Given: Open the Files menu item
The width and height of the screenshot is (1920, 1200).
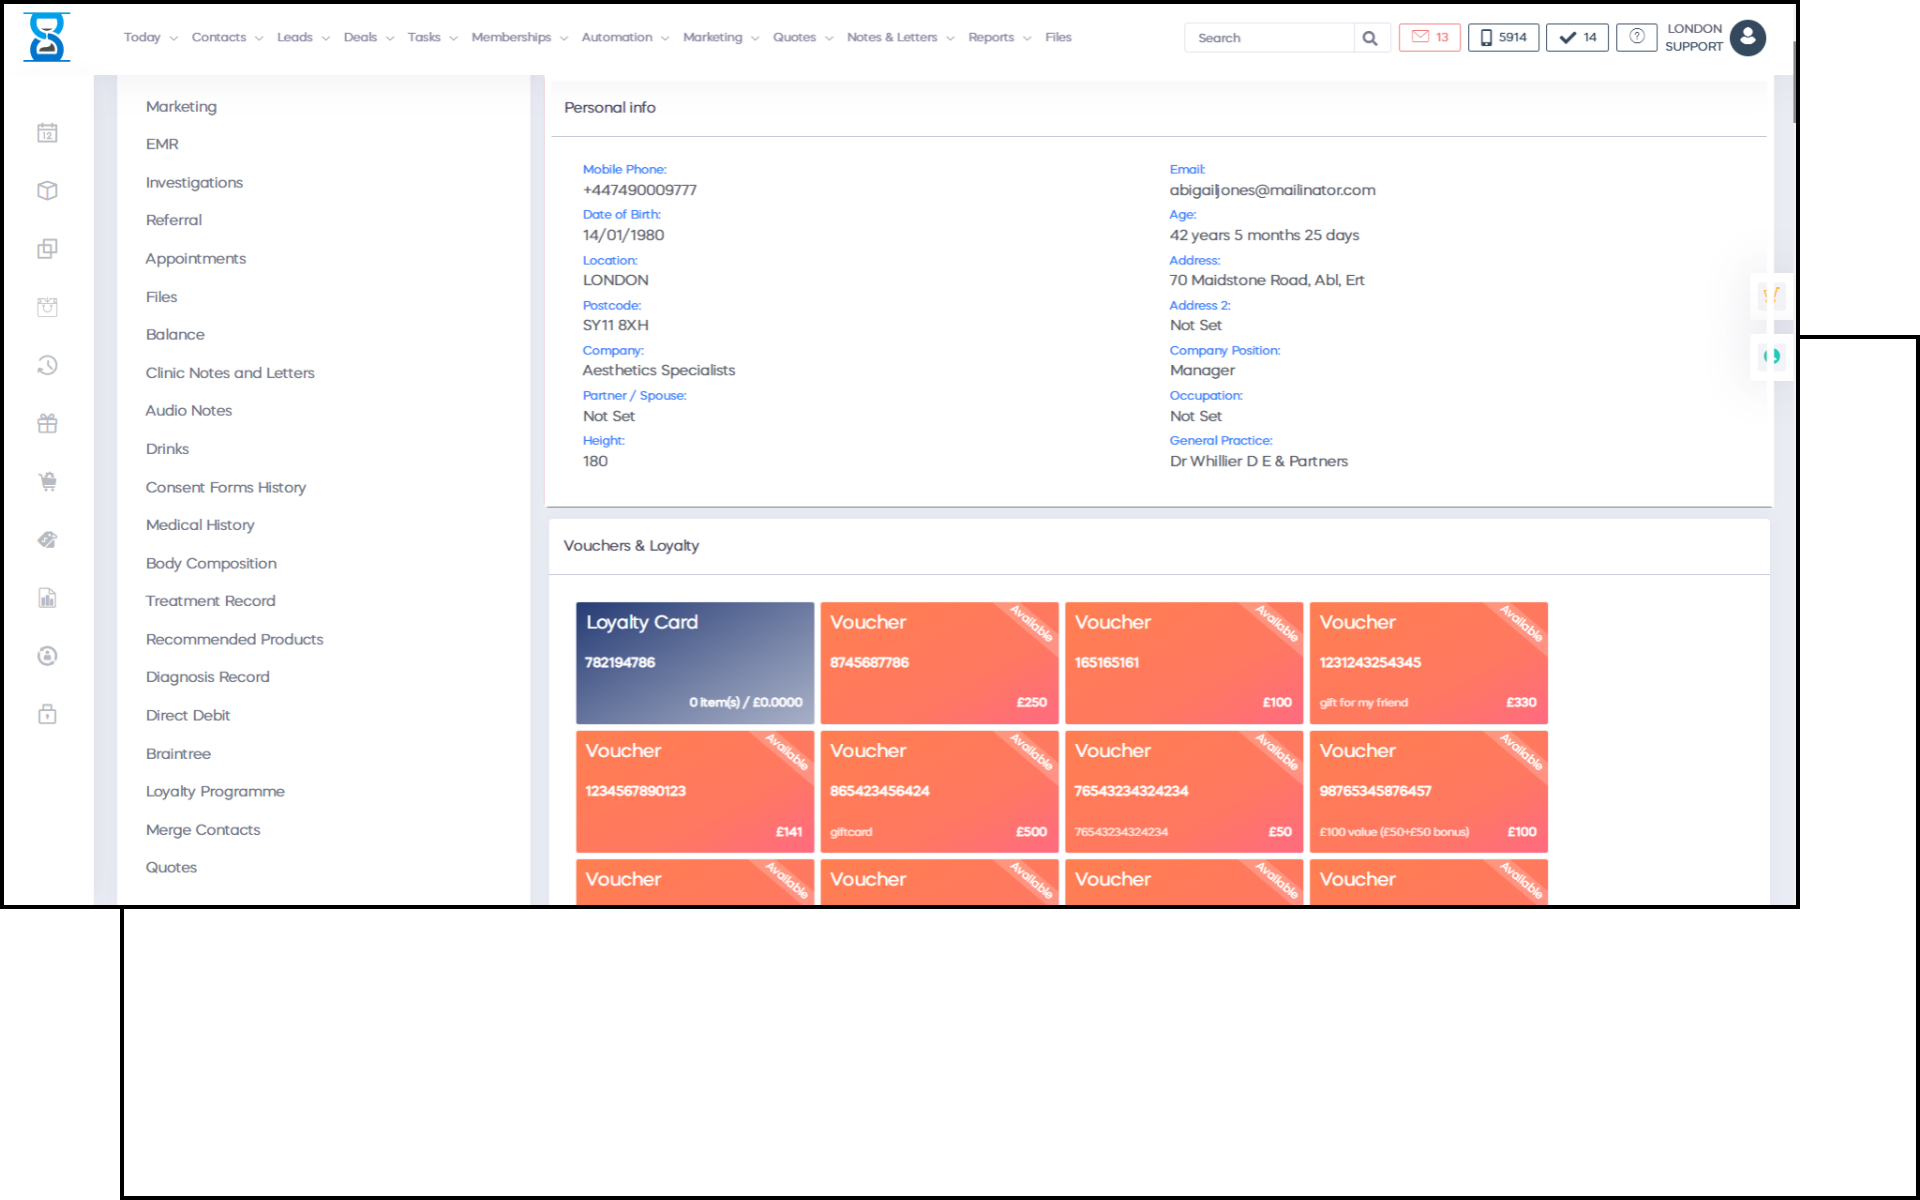Looking at the screenshot, I should (1058, 37).
